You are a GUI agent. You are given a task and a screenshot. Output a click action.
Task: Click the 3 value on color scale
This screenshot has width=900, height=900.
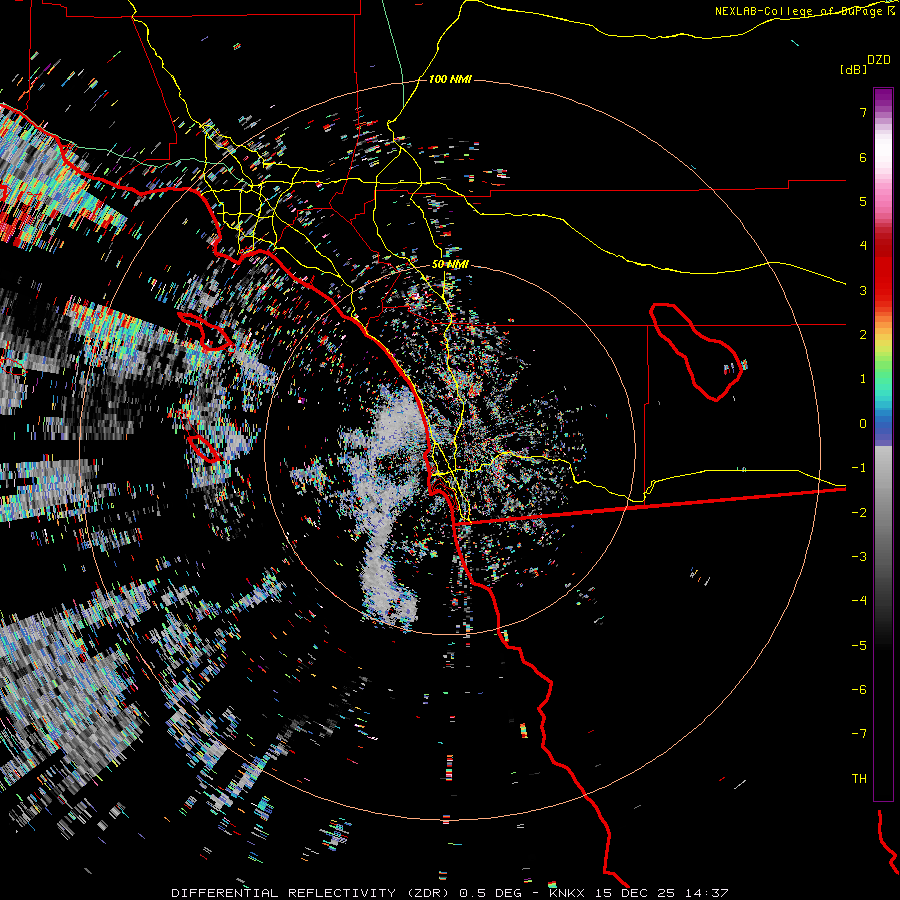click(x=863, y=290)
